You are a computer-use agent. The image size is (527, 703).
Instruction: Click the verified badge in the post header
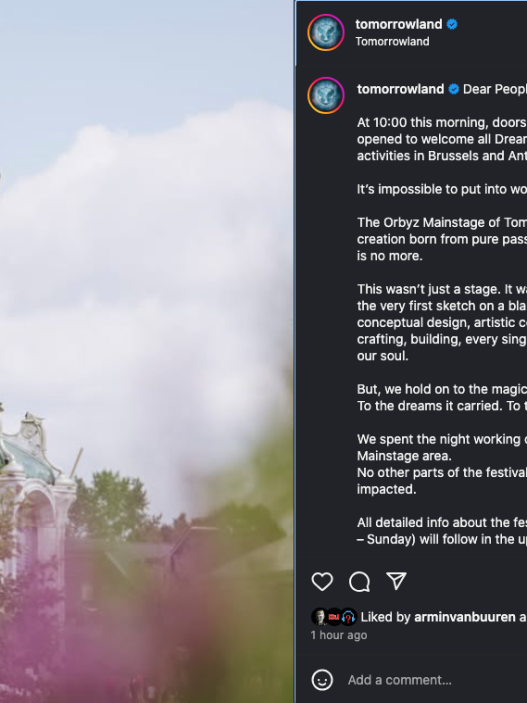[x=452, y=24]
